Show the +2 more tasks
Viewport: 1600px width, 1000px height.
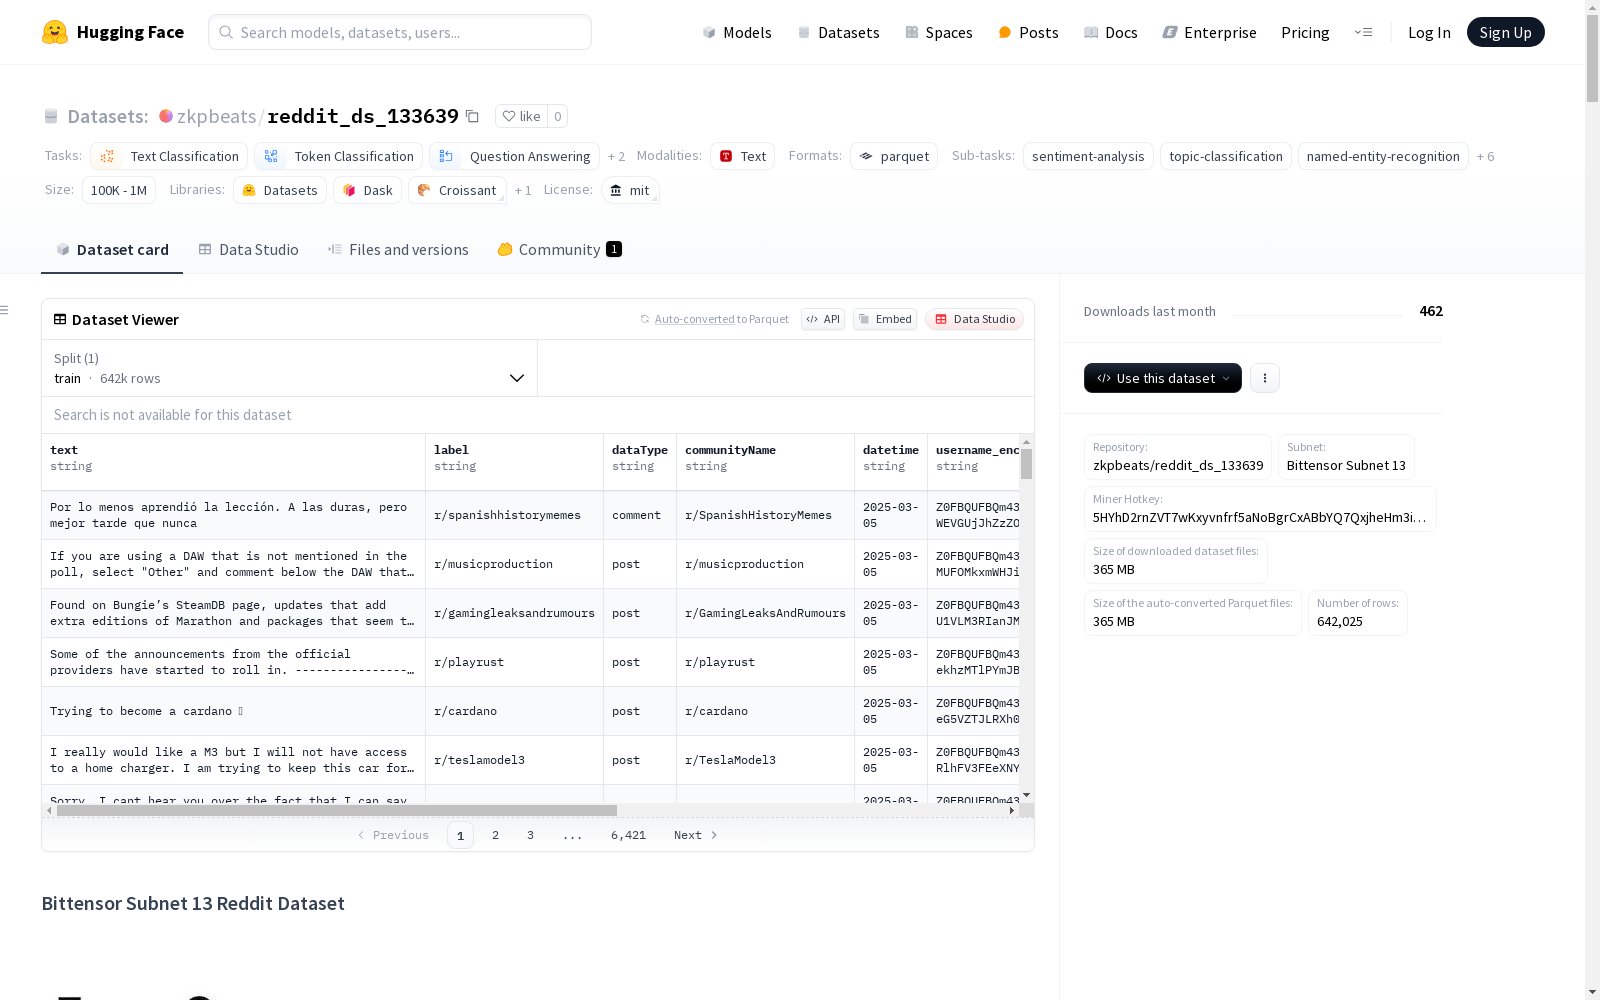point(616,156)
